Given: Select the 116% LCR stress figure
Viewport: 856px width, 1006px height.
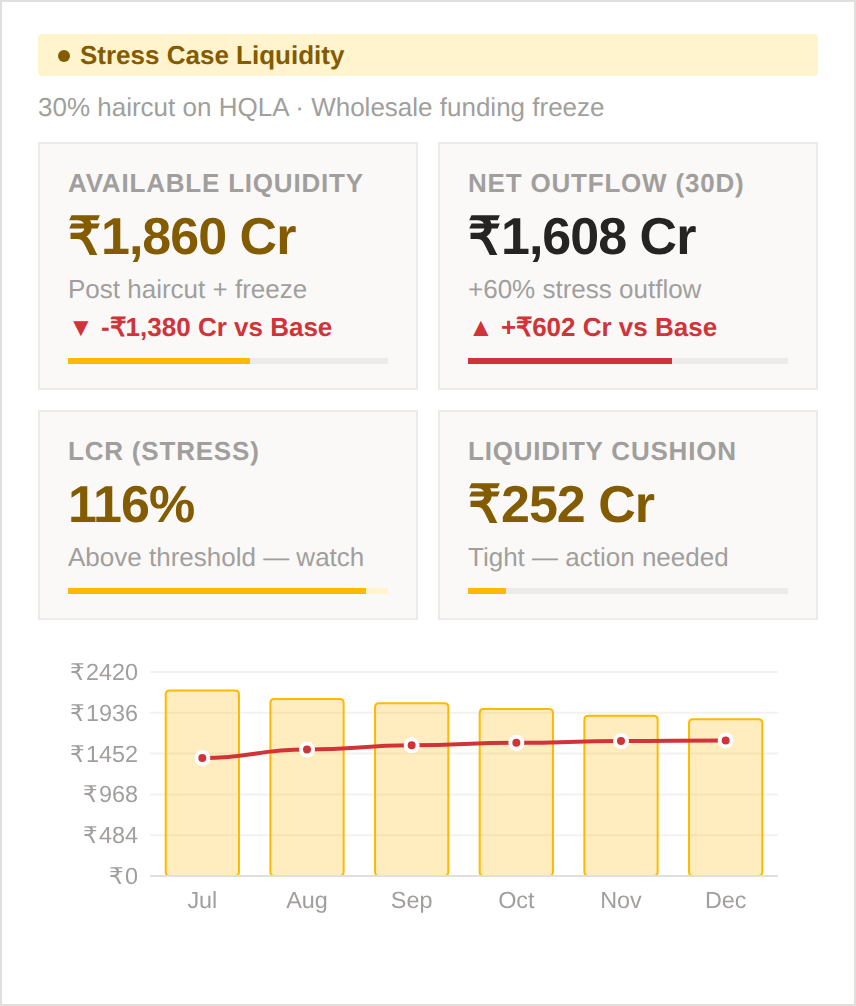Looking at the screenshot, I should 131,505.
